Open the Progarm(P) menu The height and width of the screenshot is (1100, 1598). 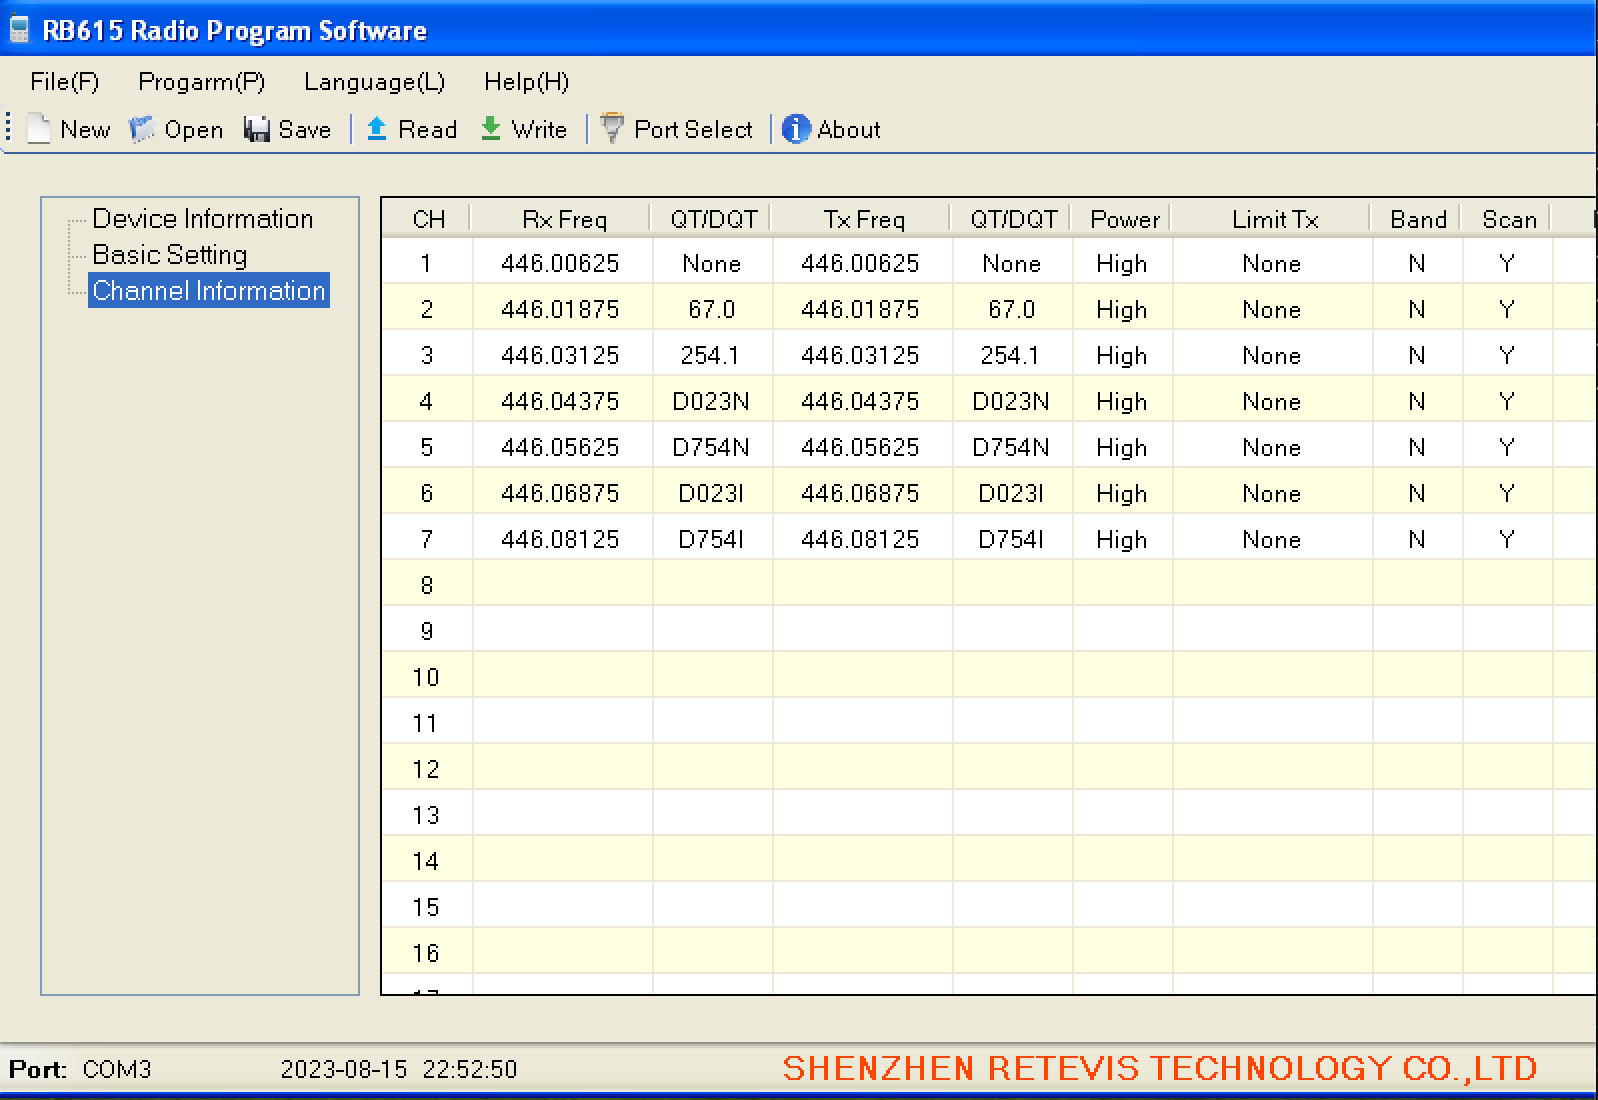[x=202, y=82]
